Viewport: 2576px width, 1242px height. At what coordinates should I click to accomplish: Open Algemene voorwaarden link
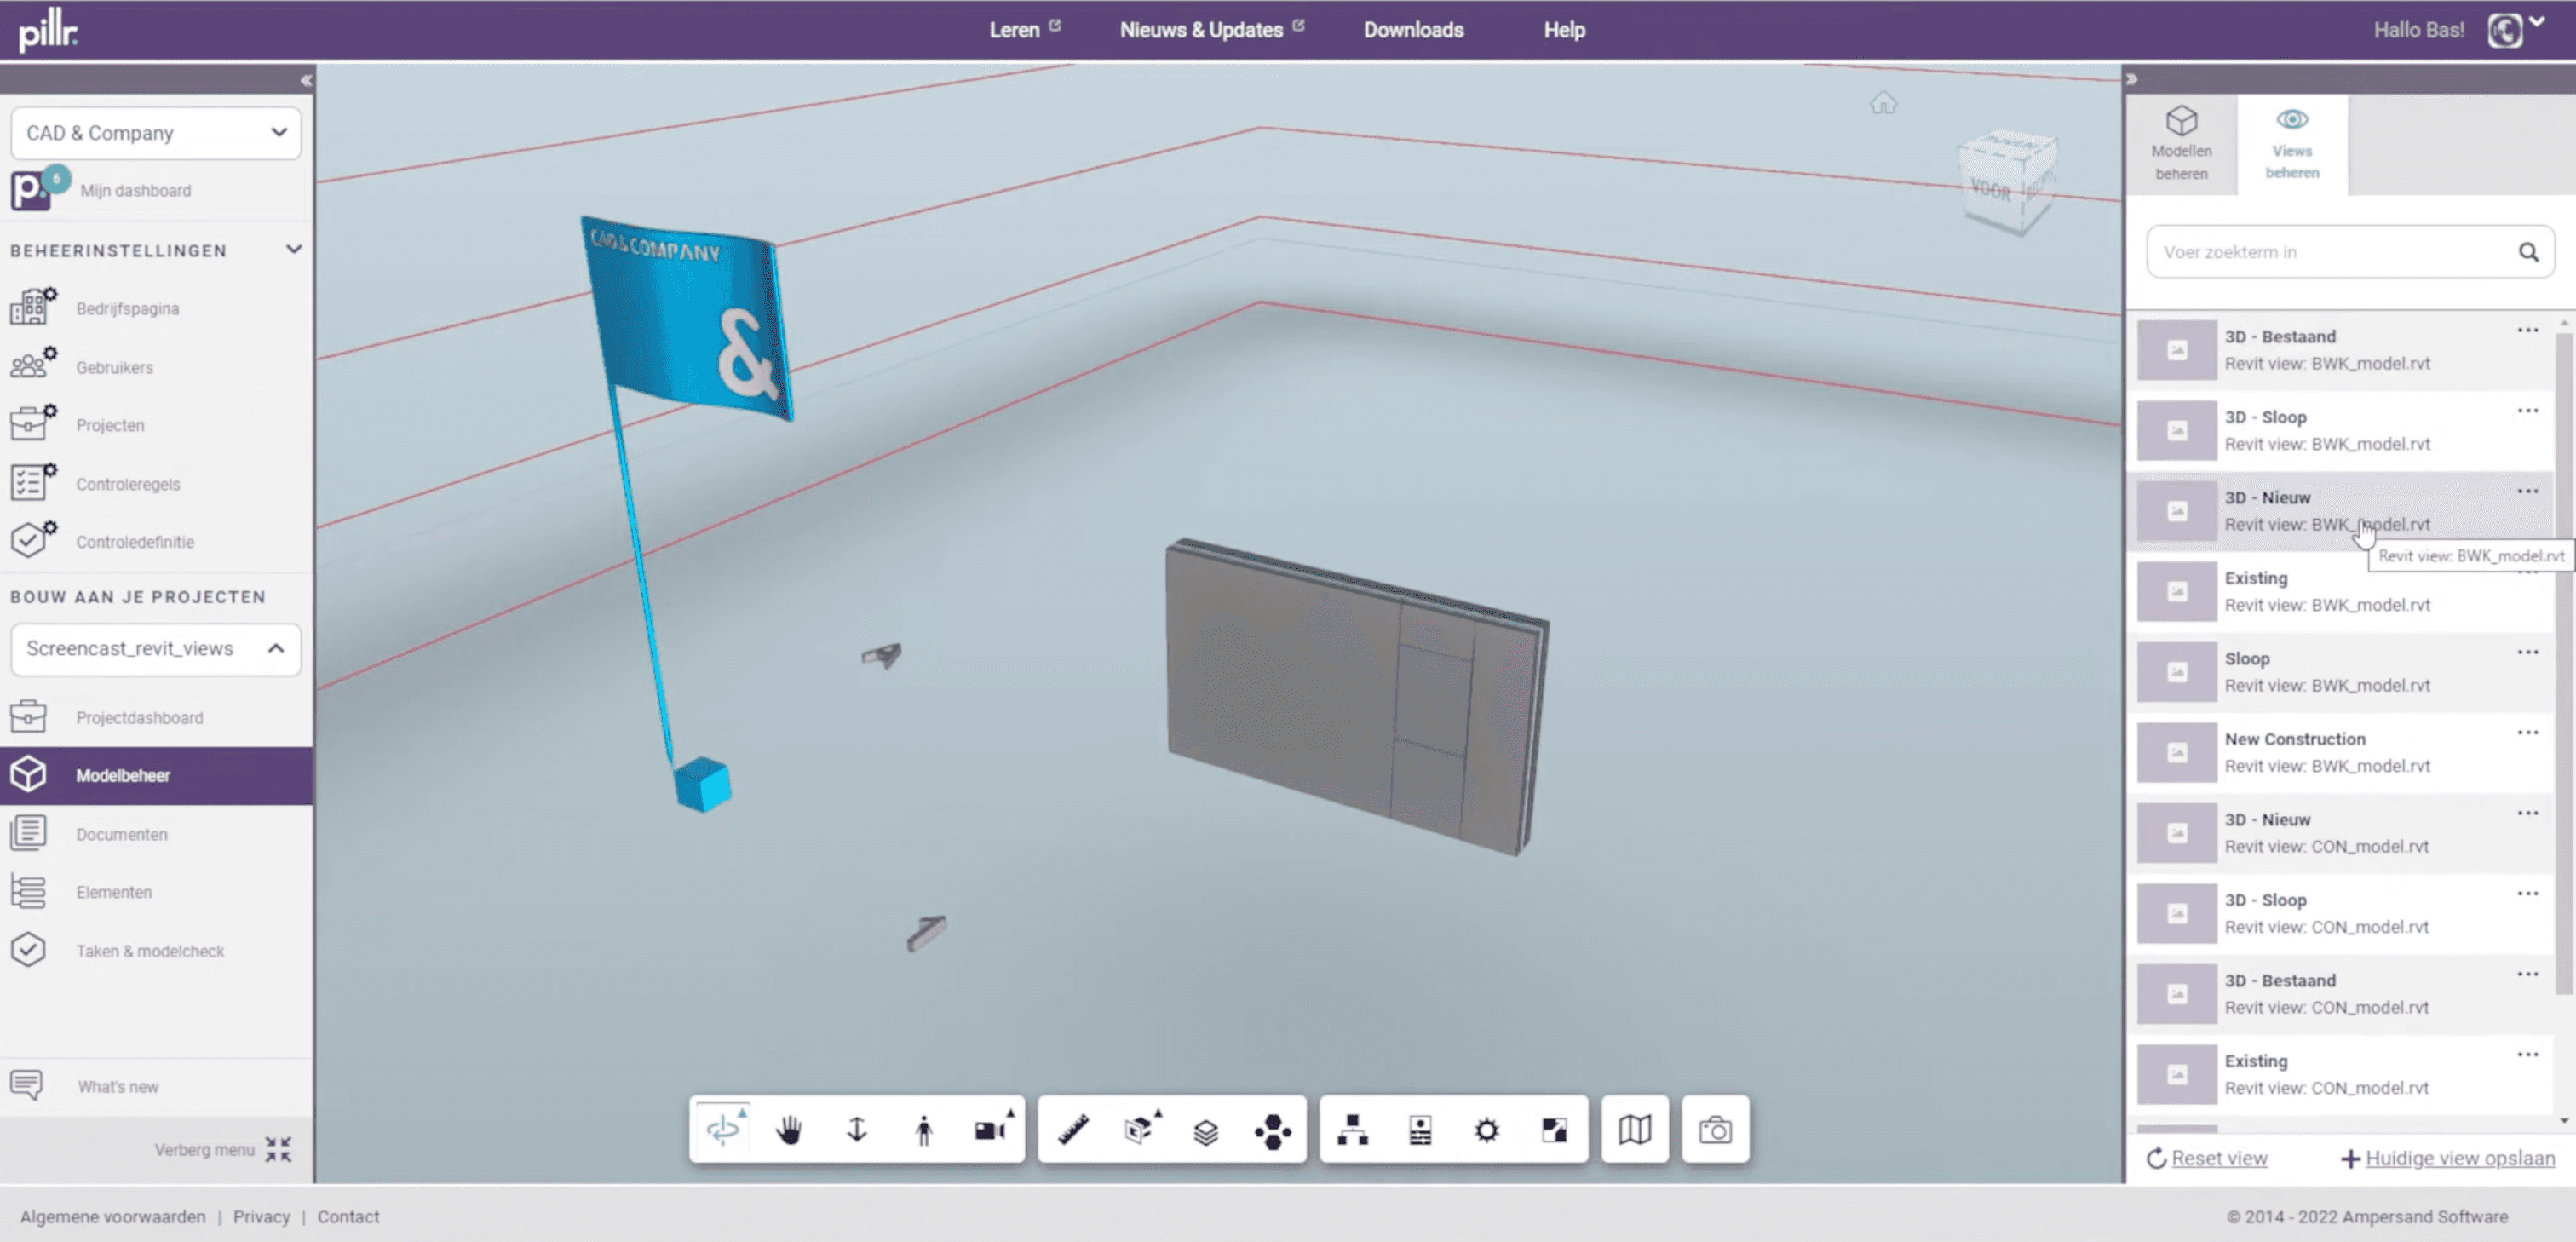point(113,1217)
